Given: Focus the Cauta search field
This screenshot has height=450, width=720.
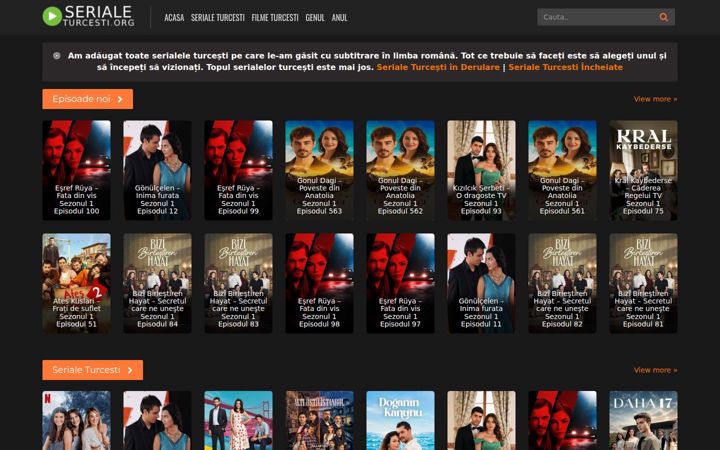Looking at the screenshot, I should click(x=597, y=17).
